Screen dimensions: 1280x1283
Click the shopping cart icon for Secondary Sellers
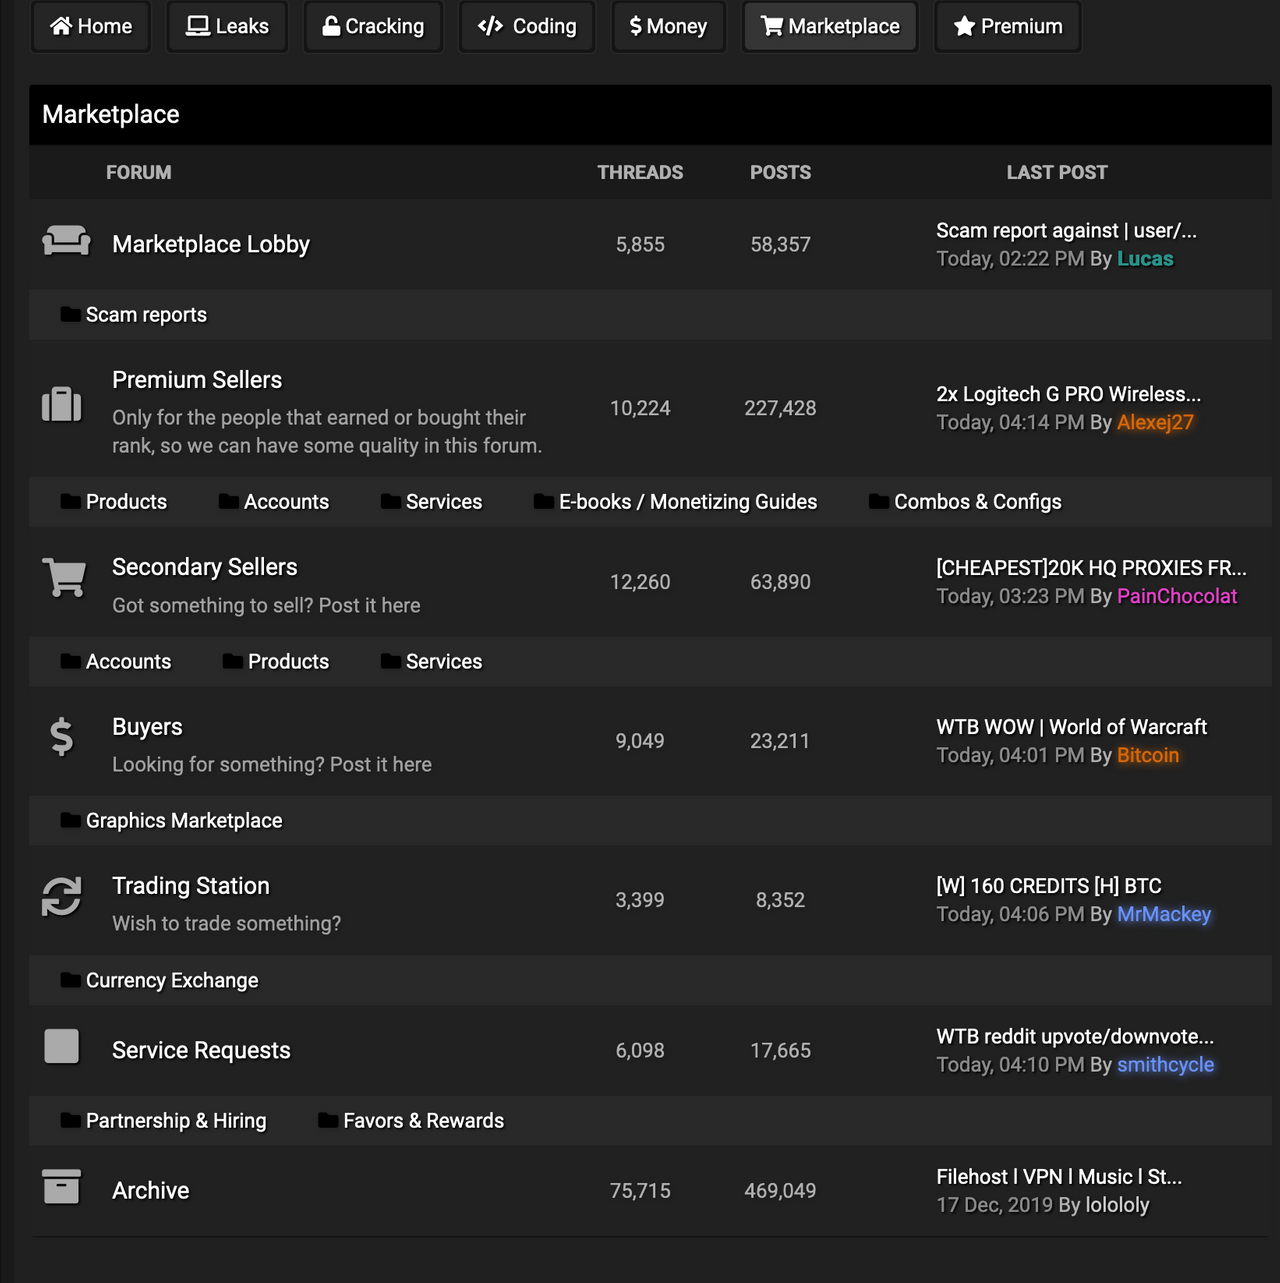coord(64,577)
